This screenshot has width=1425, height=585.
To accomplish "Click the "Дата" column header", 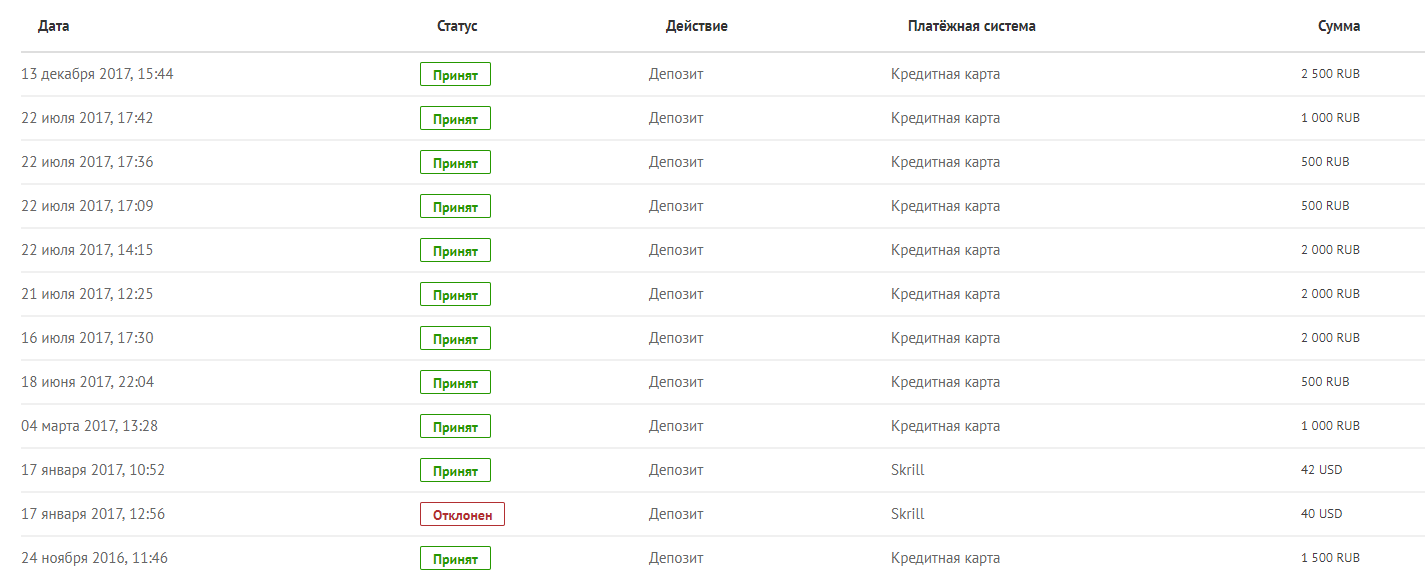I will pos(54,26).
